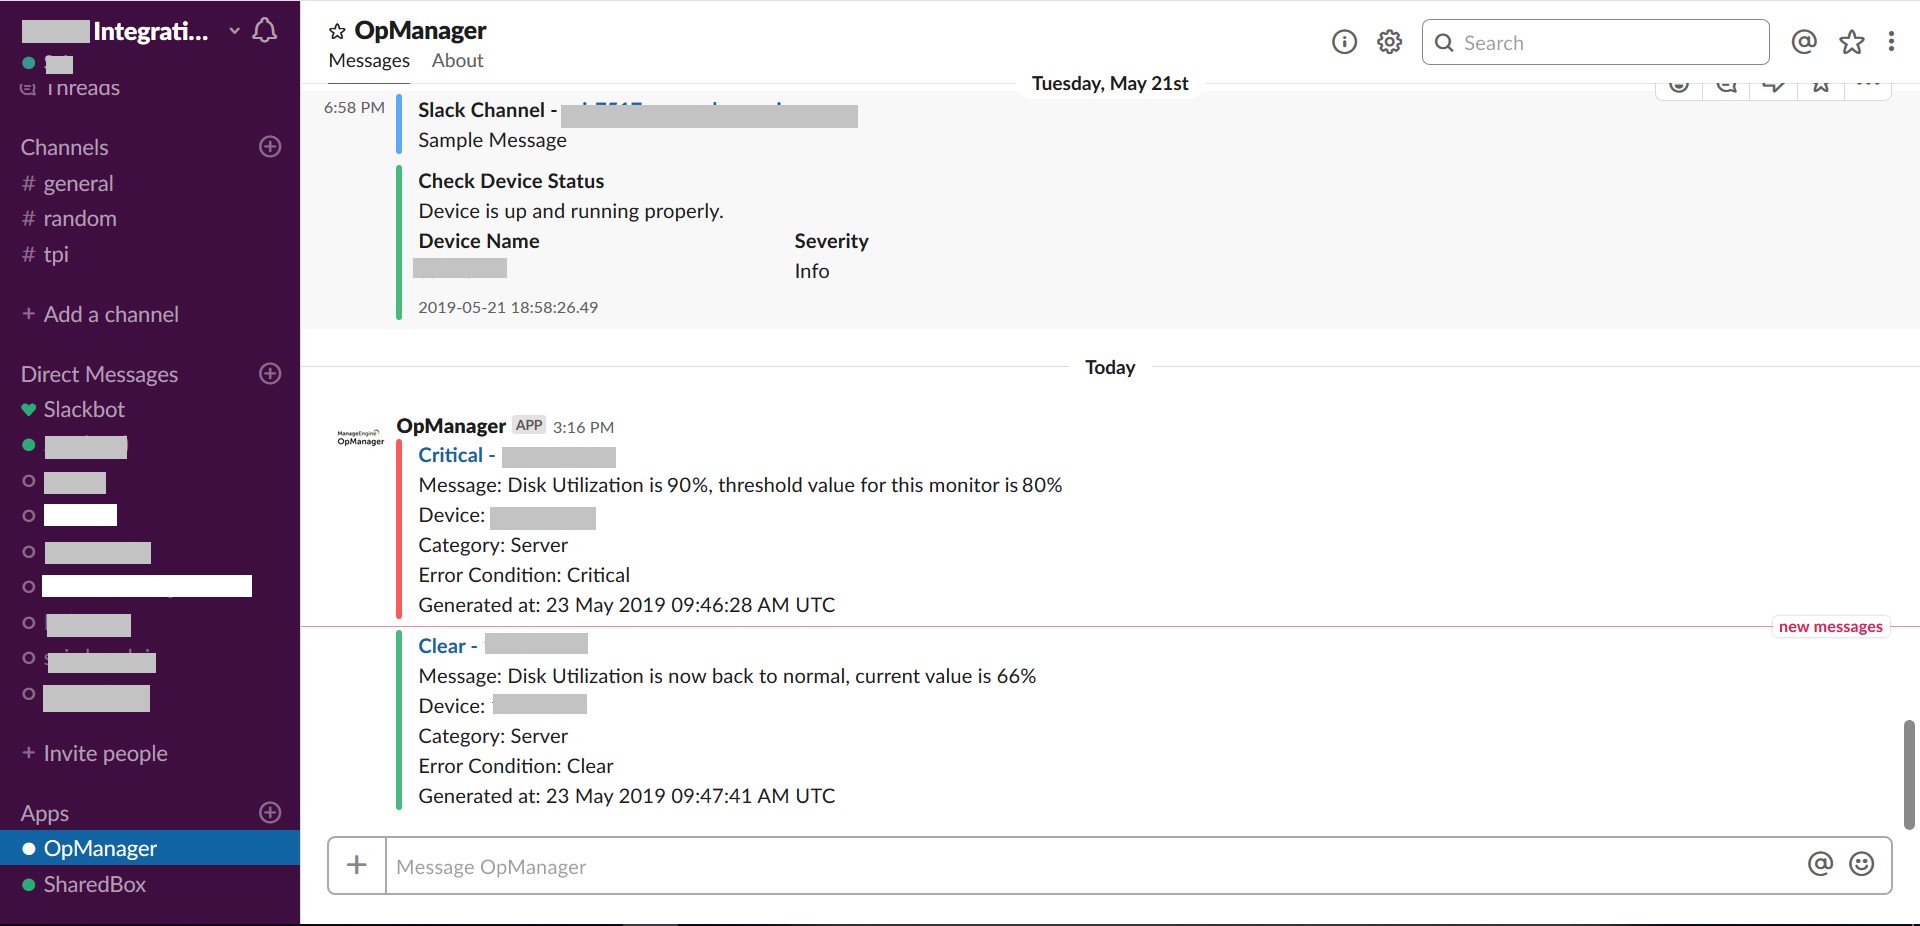This screenshot has width=1920, height=926.
Task: Browse apps using the plus icon
Action: coord(270,812)
